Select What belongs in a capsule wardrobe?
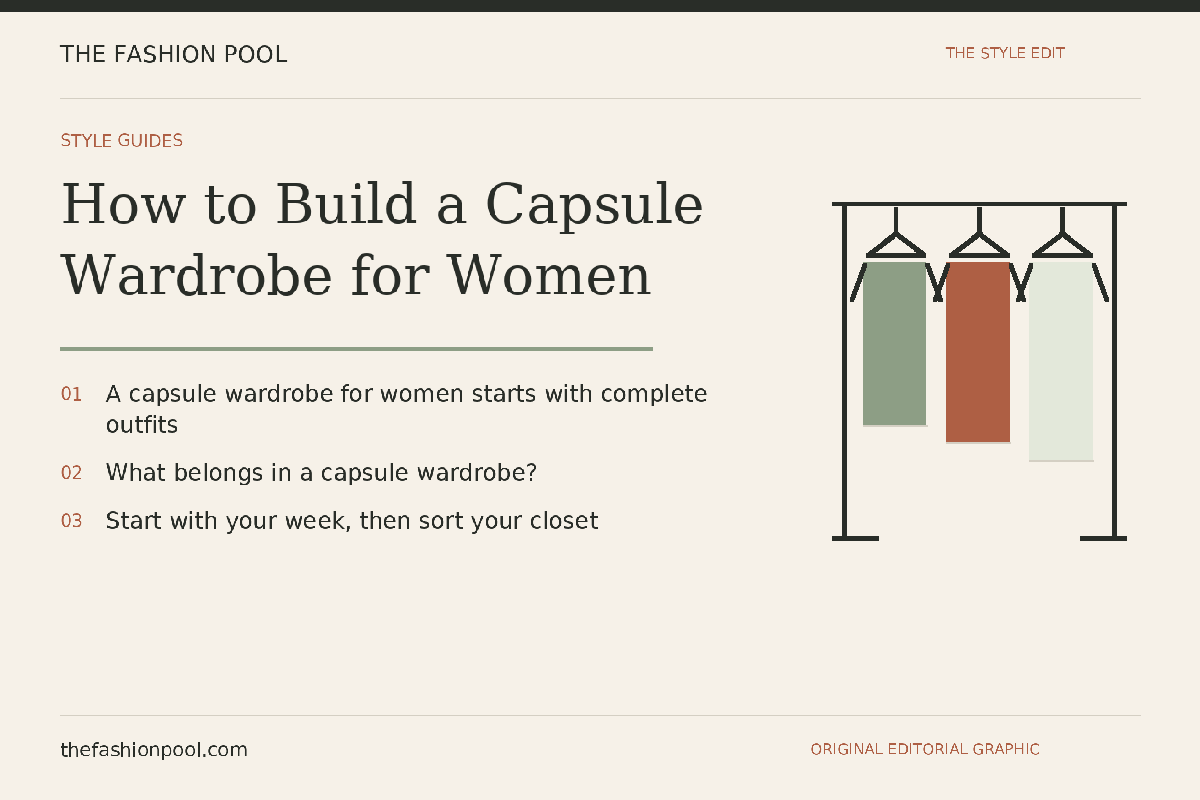 click(321, 472)
